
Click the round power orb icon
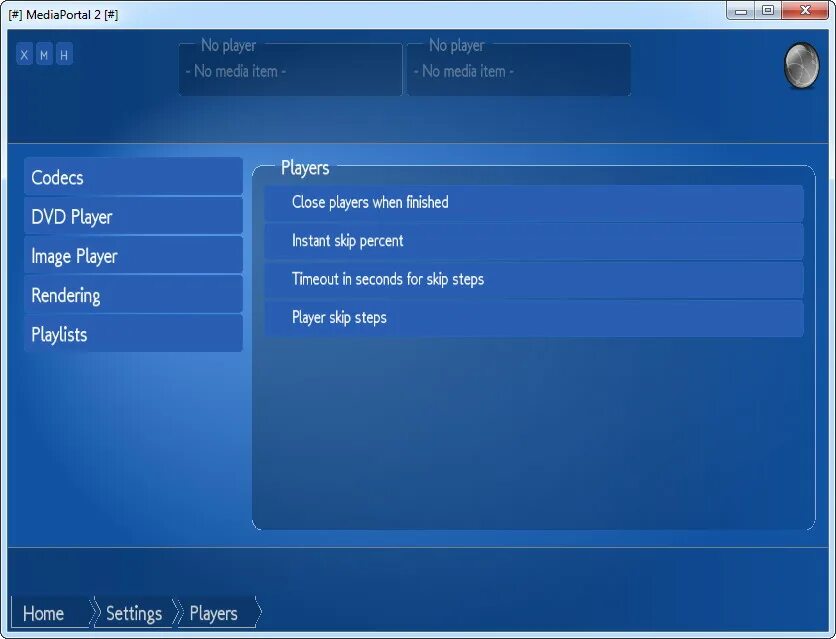(801, 66)
